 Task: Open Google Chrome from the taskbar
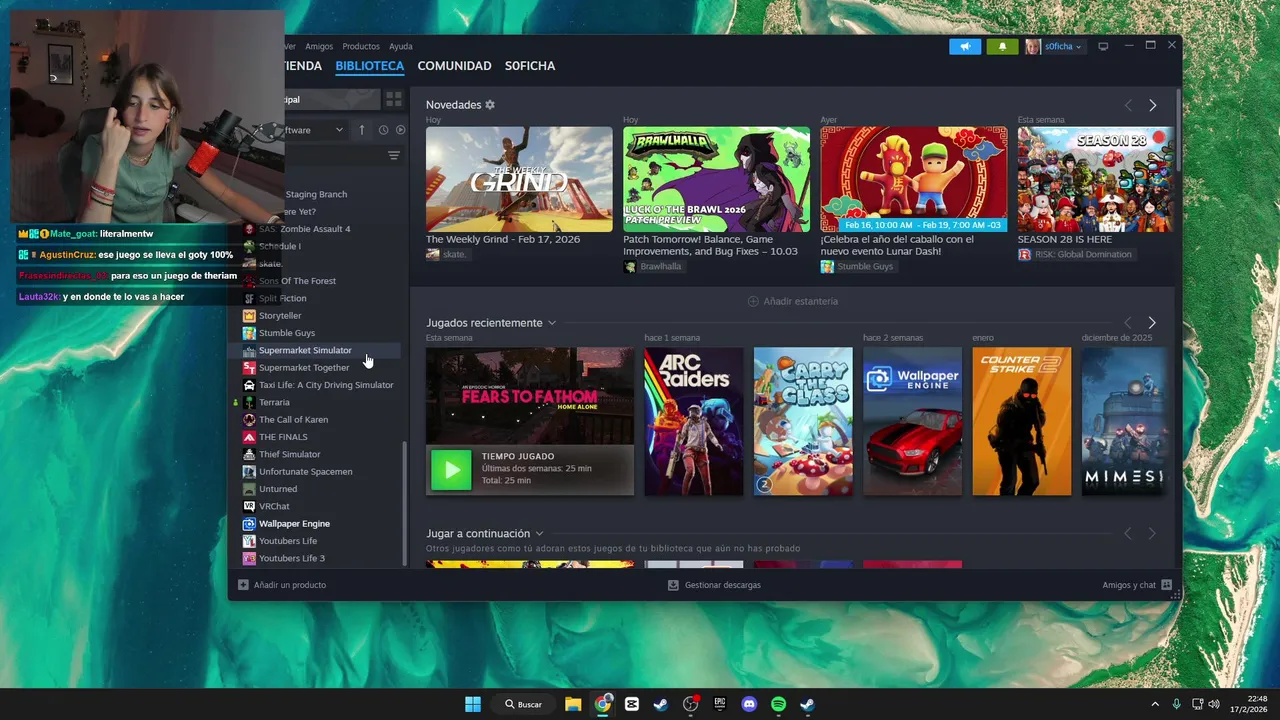coord(602,704)
